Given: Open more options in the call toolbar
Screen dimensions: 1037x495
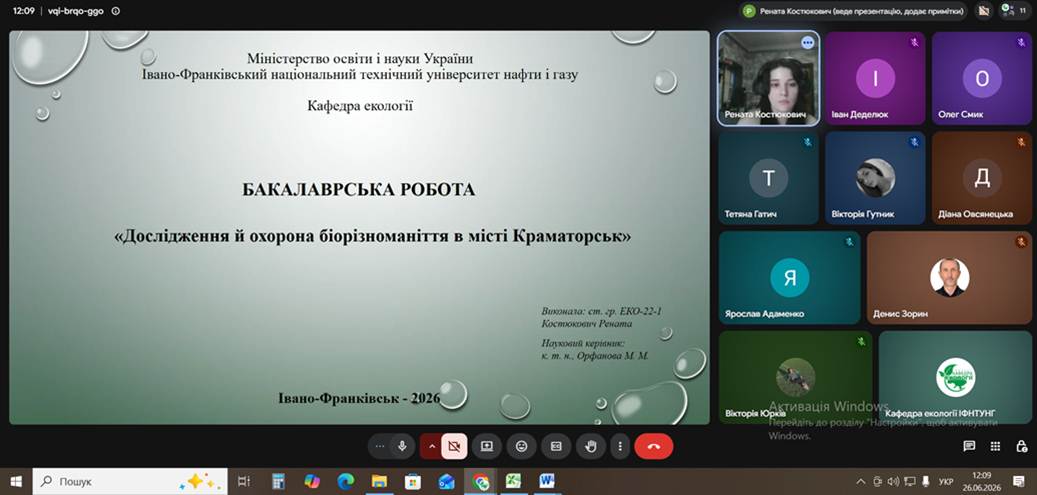Looking at the screenshot, I should click(x=620, y=447).
